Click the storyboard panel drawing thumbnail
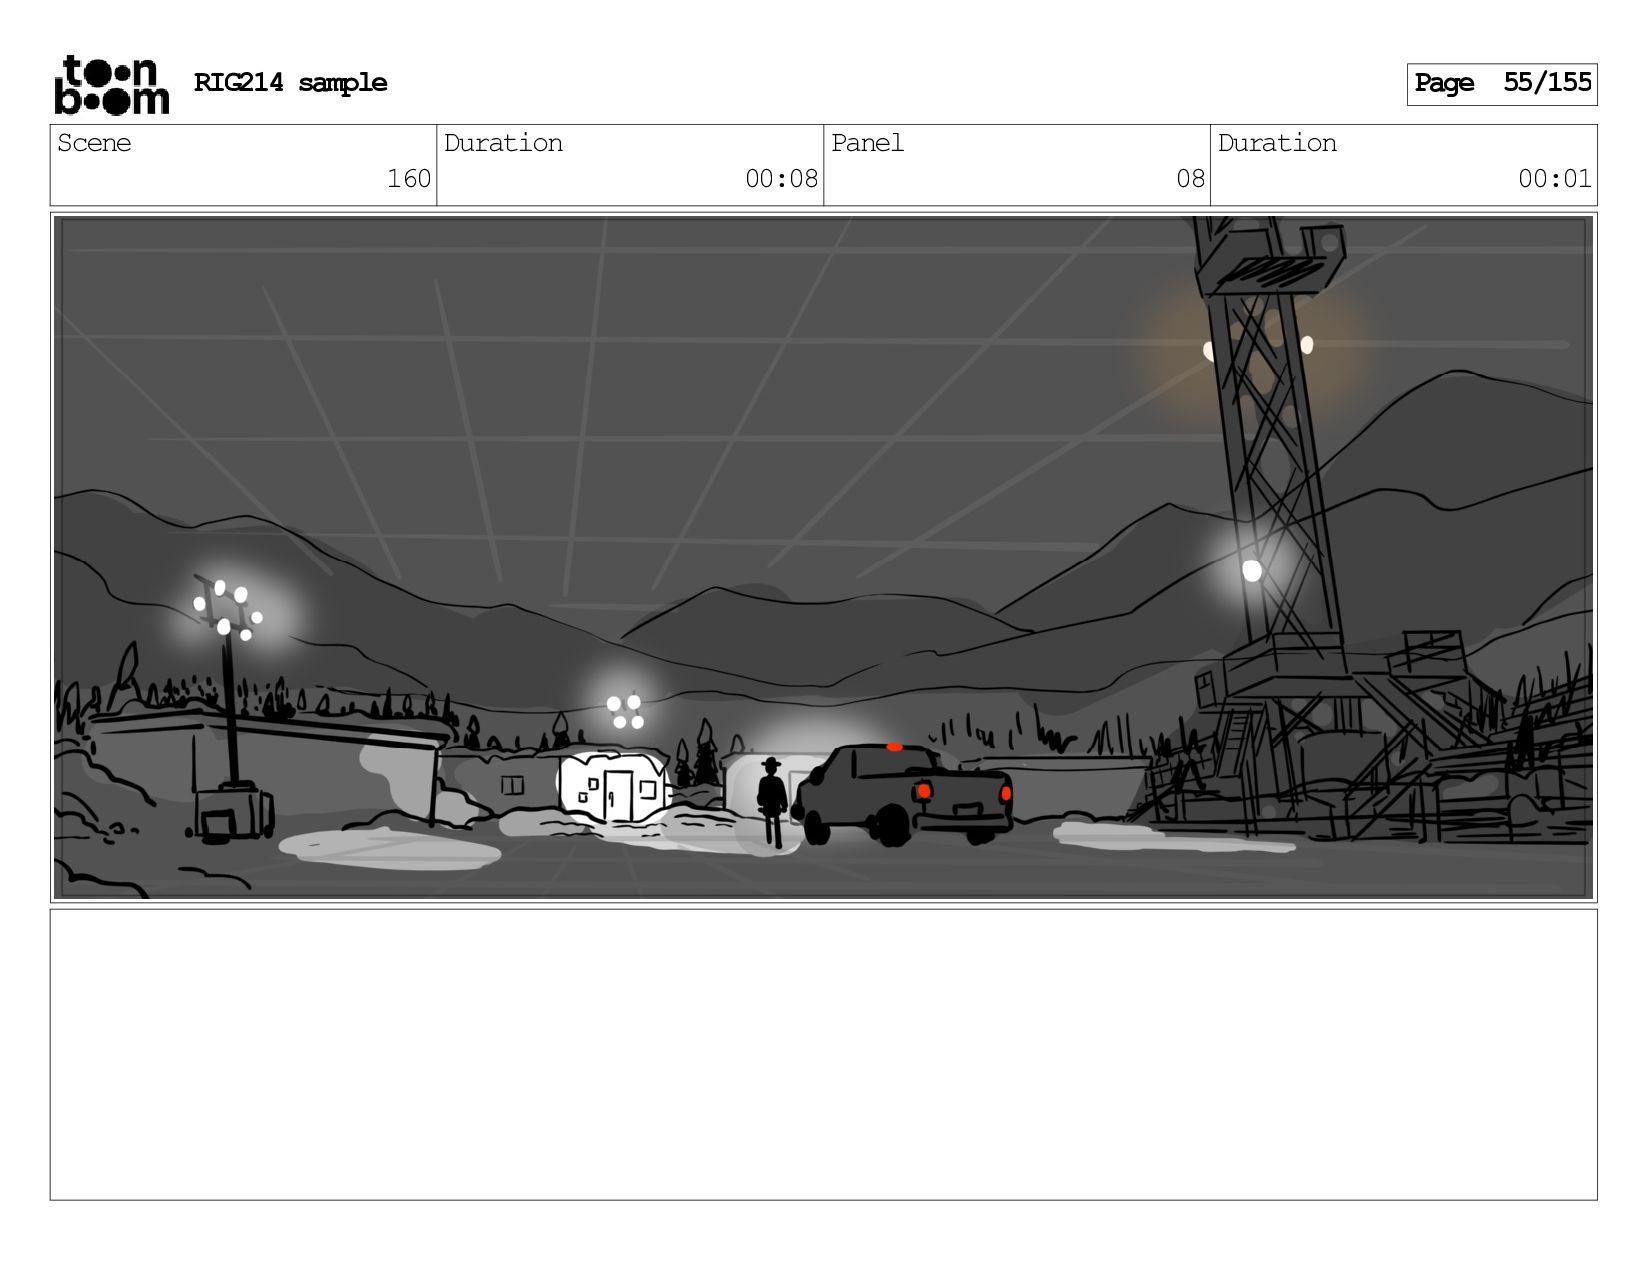1650x1275 pixels. pos(823,557)
